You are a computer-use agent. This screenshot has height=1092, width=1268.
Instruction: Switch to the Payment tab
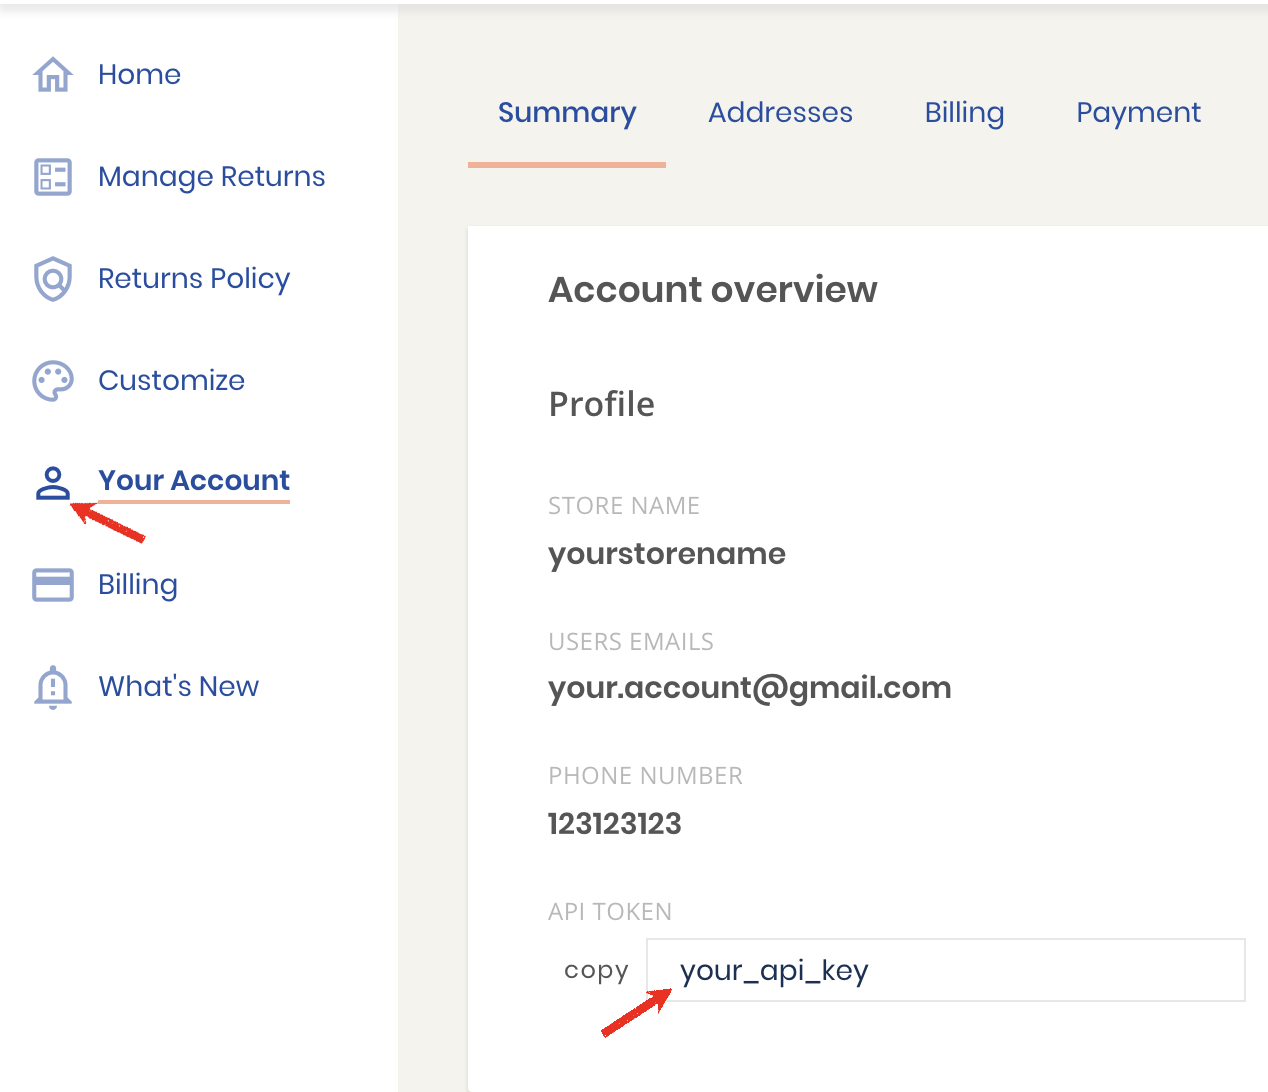1138,113
